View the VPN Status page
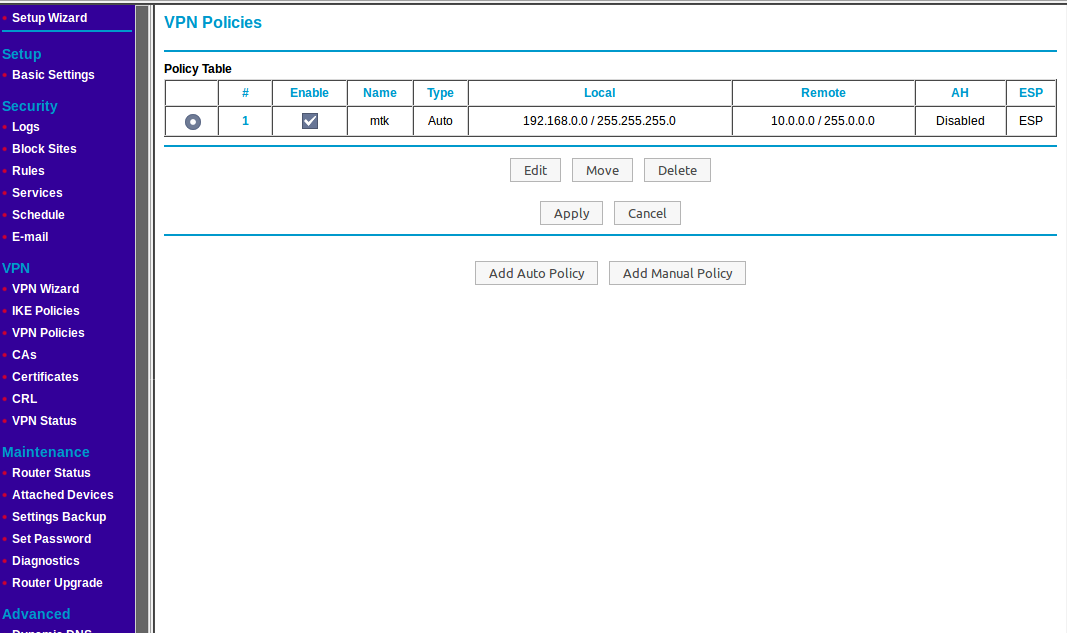The height and width of the screenshot is (633, 1067). tap(44, 421)
